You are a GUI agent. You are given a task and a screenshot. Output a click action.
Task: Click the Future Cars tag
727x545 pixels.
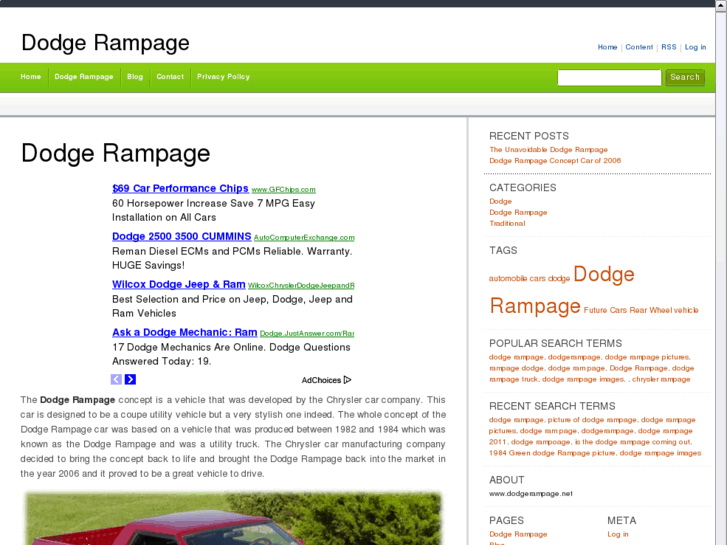pyautogui.click(x=605, y=310)
